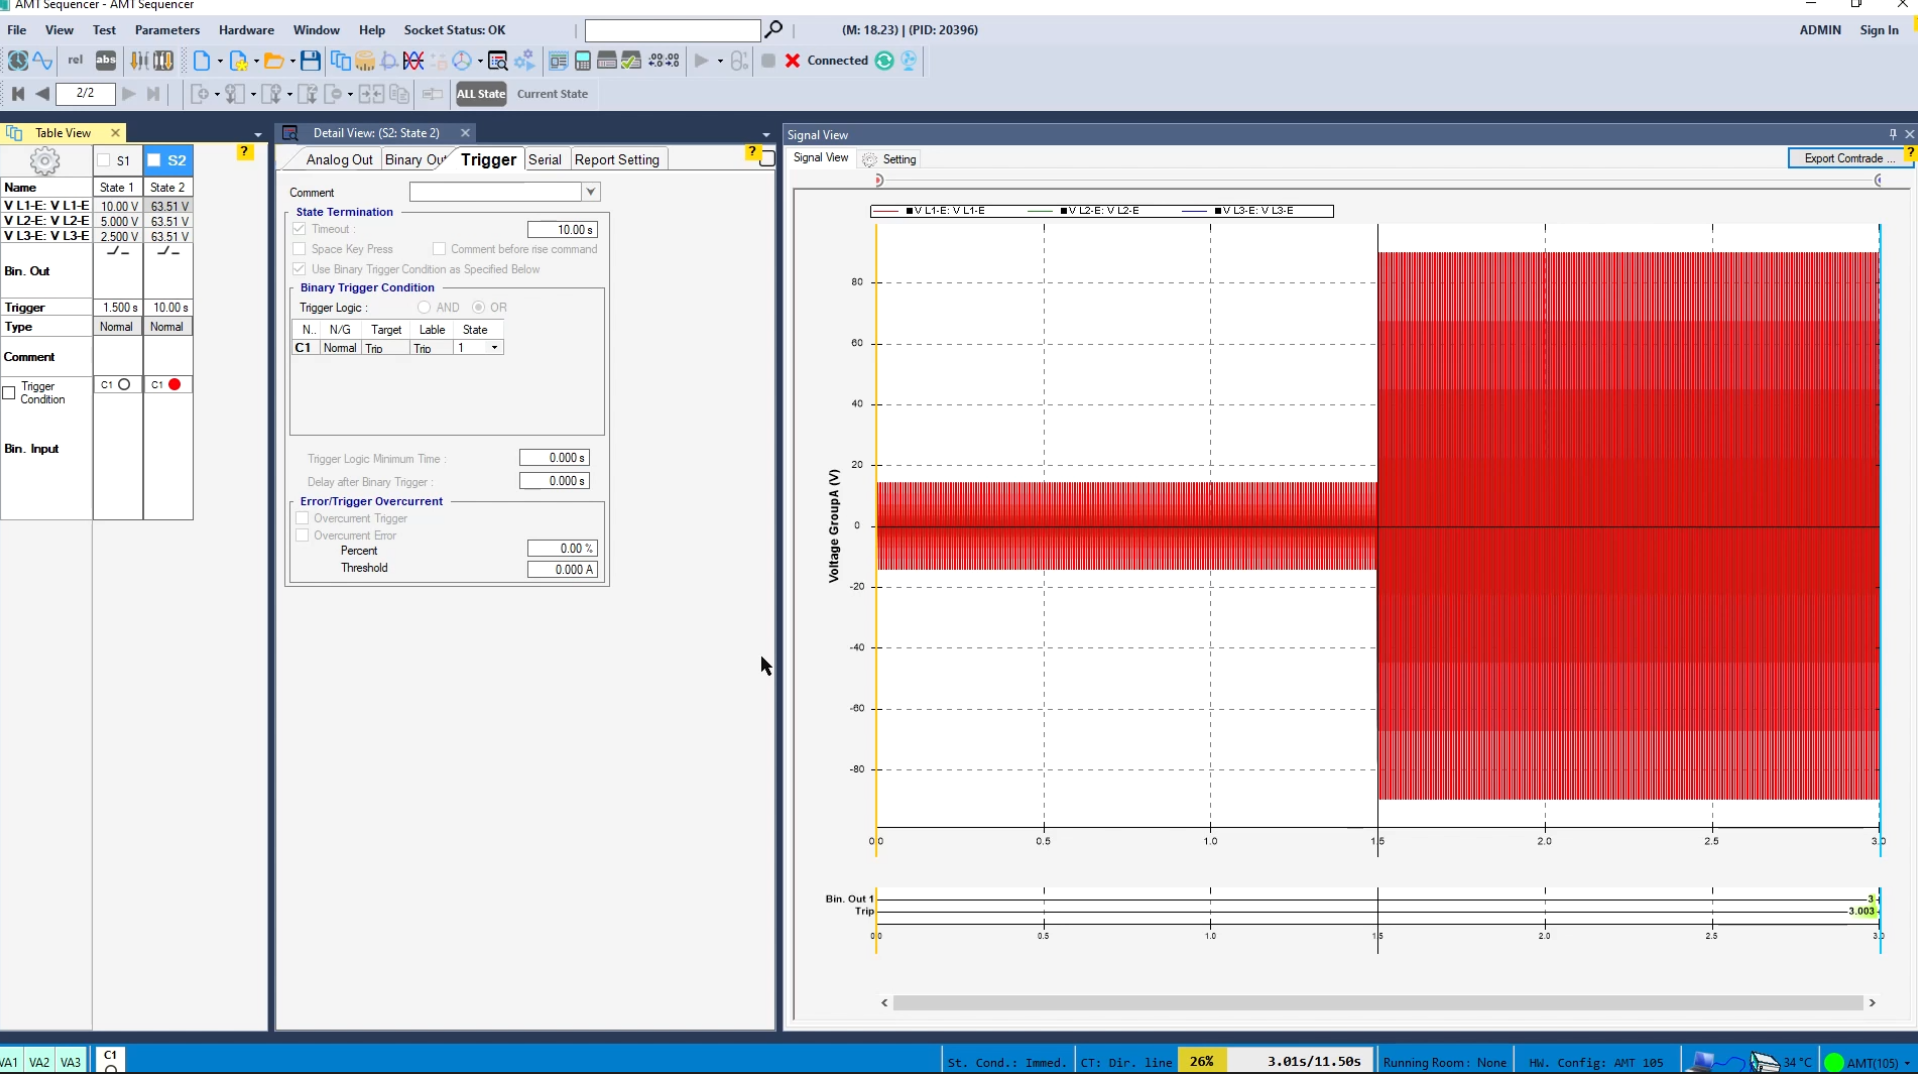Open the C1 State dropdown
Screen dimensions: 1918x1074
(494, 348)
